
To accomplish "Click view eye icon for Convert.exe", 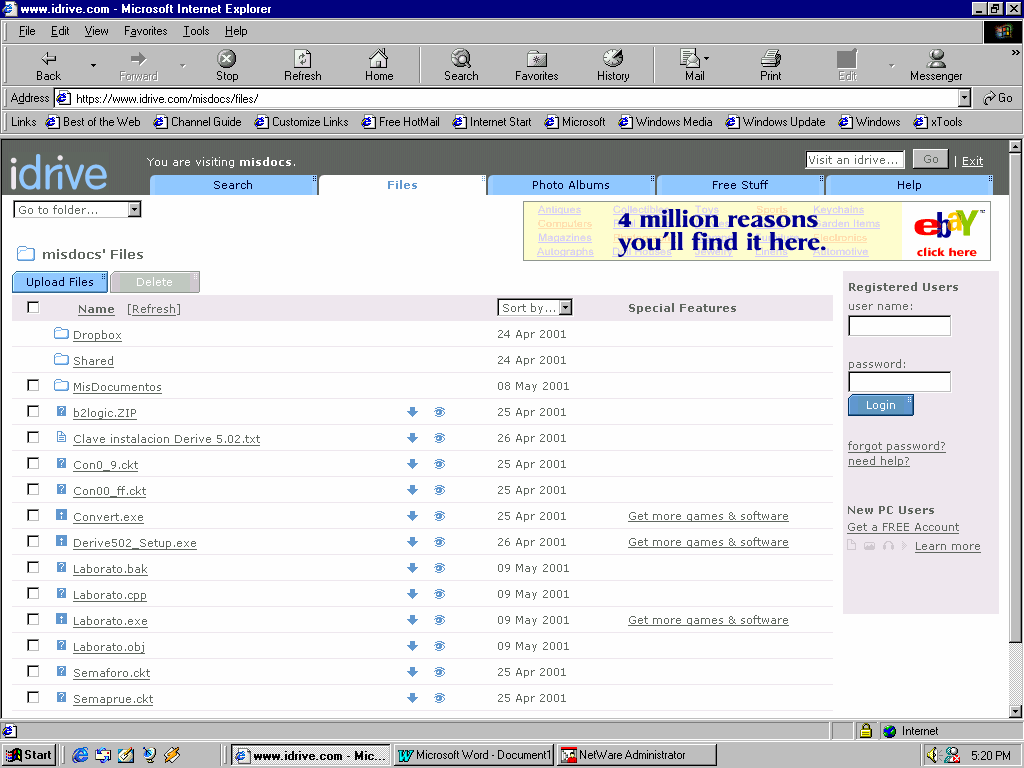I will point(439,516).
